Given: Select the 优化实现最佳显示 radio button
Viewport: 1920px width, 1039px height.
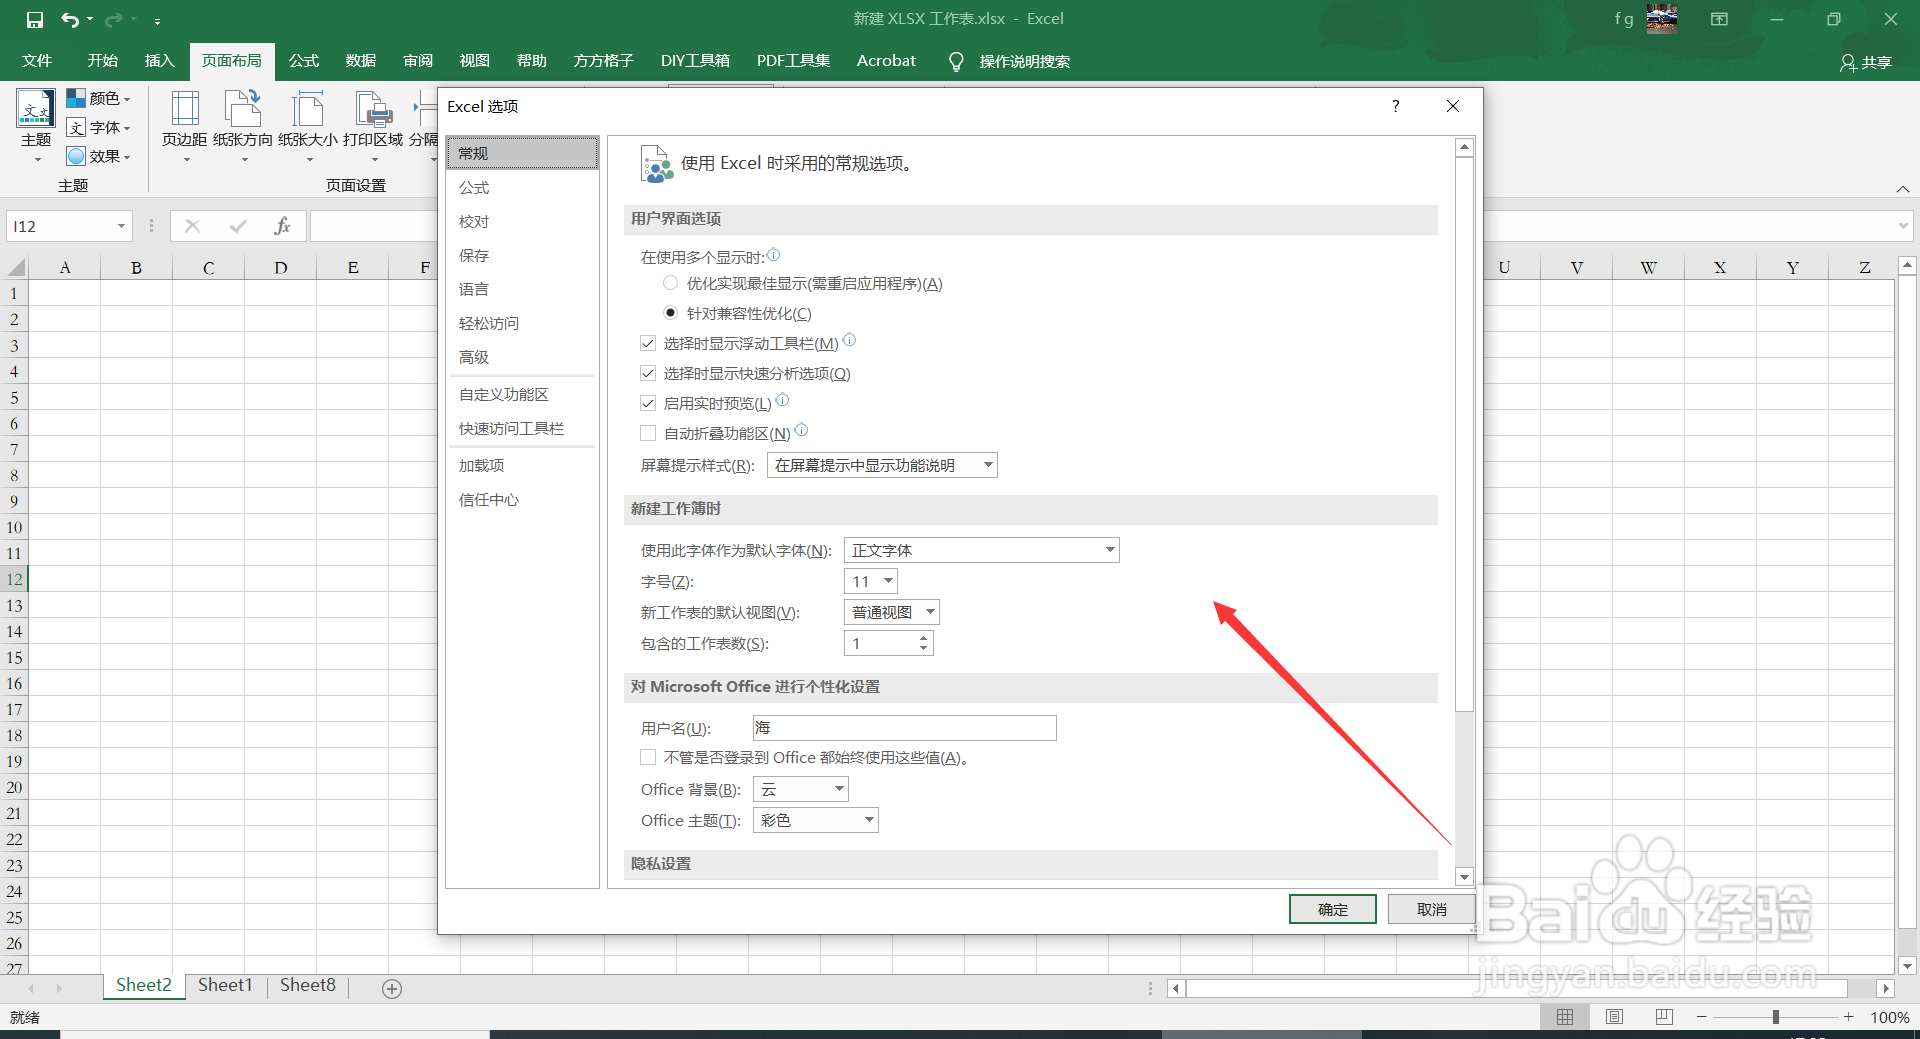Looking at the screenshot, I should (x=671, y=283).
